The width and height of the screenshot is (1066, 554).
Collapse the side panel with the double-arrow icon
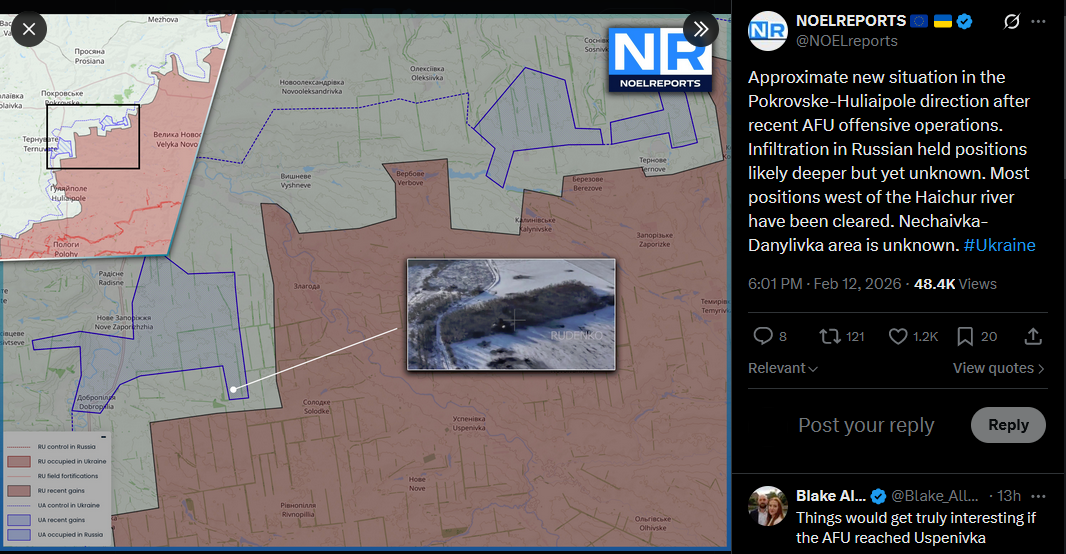[701, 29]
